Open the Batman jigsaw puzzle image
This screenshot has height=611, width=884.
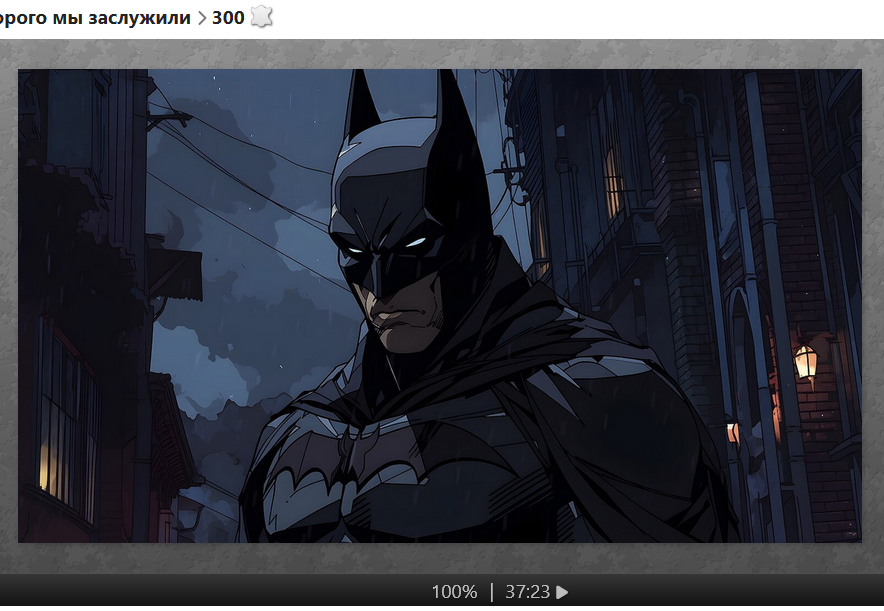(x=440, y=306)
